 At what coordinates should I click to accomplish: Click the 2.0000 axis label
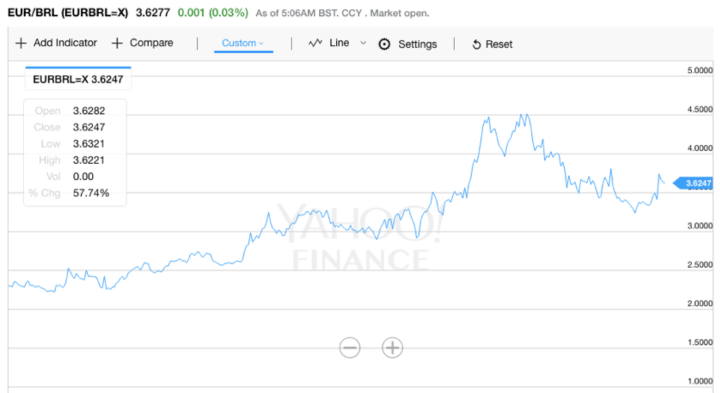click(x=700, y=303)
